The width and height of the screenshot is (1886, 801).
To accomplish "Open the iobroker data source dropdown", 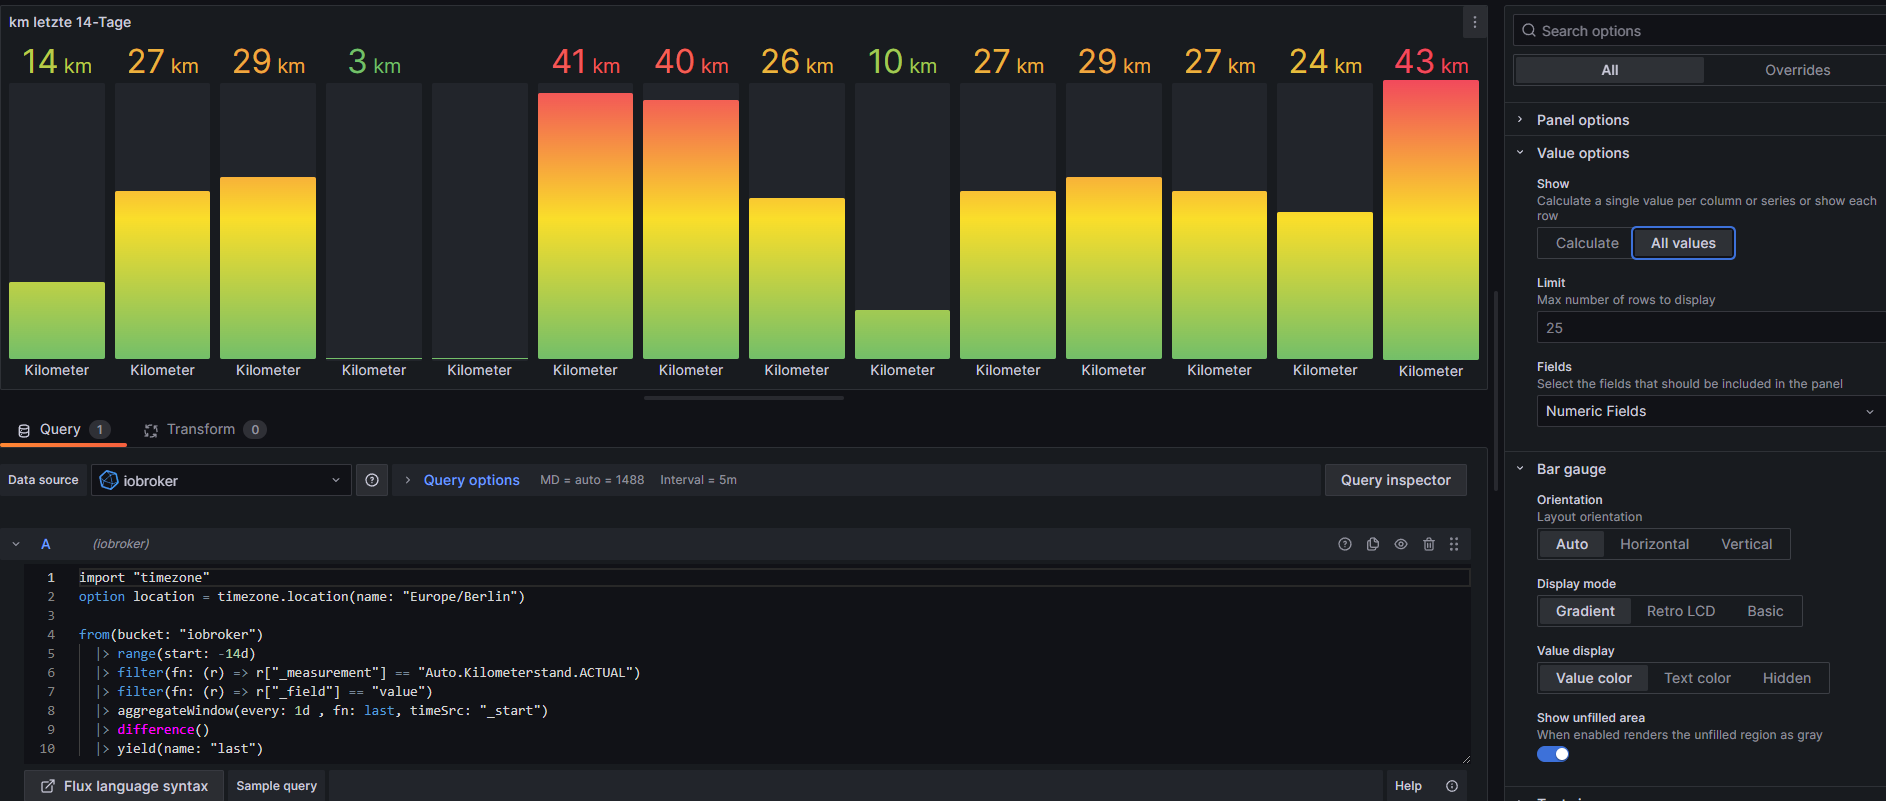I will [221, 480].
